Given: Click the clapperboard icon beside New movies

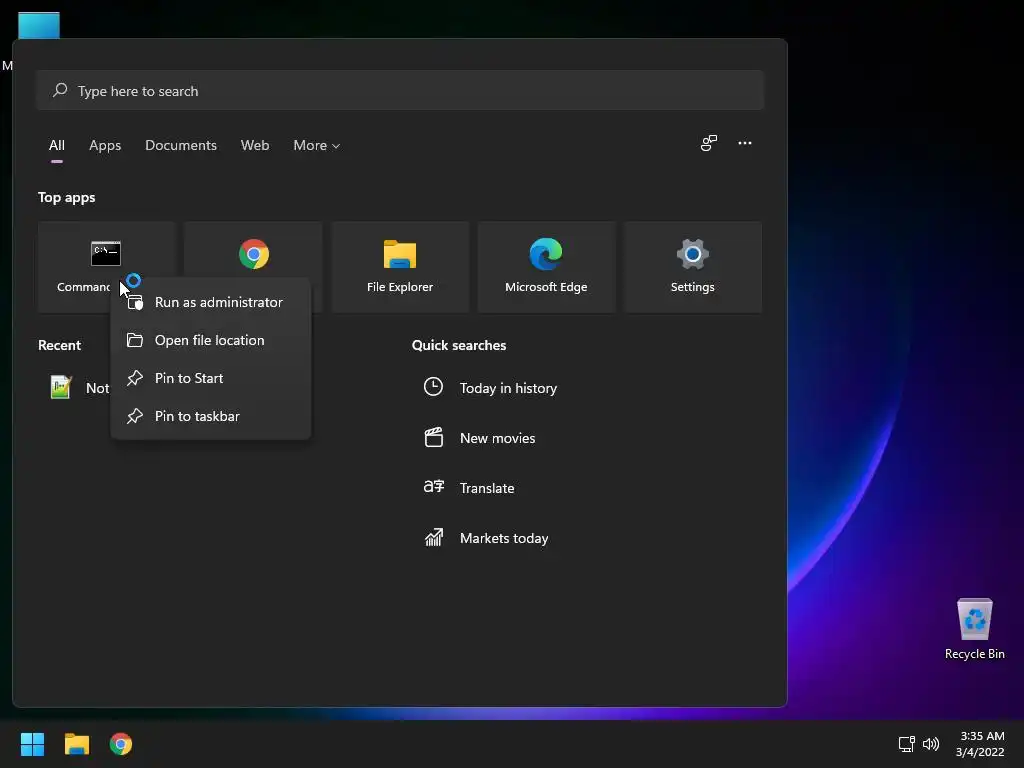Looking at the screenshot, I should tap(434, 437).
